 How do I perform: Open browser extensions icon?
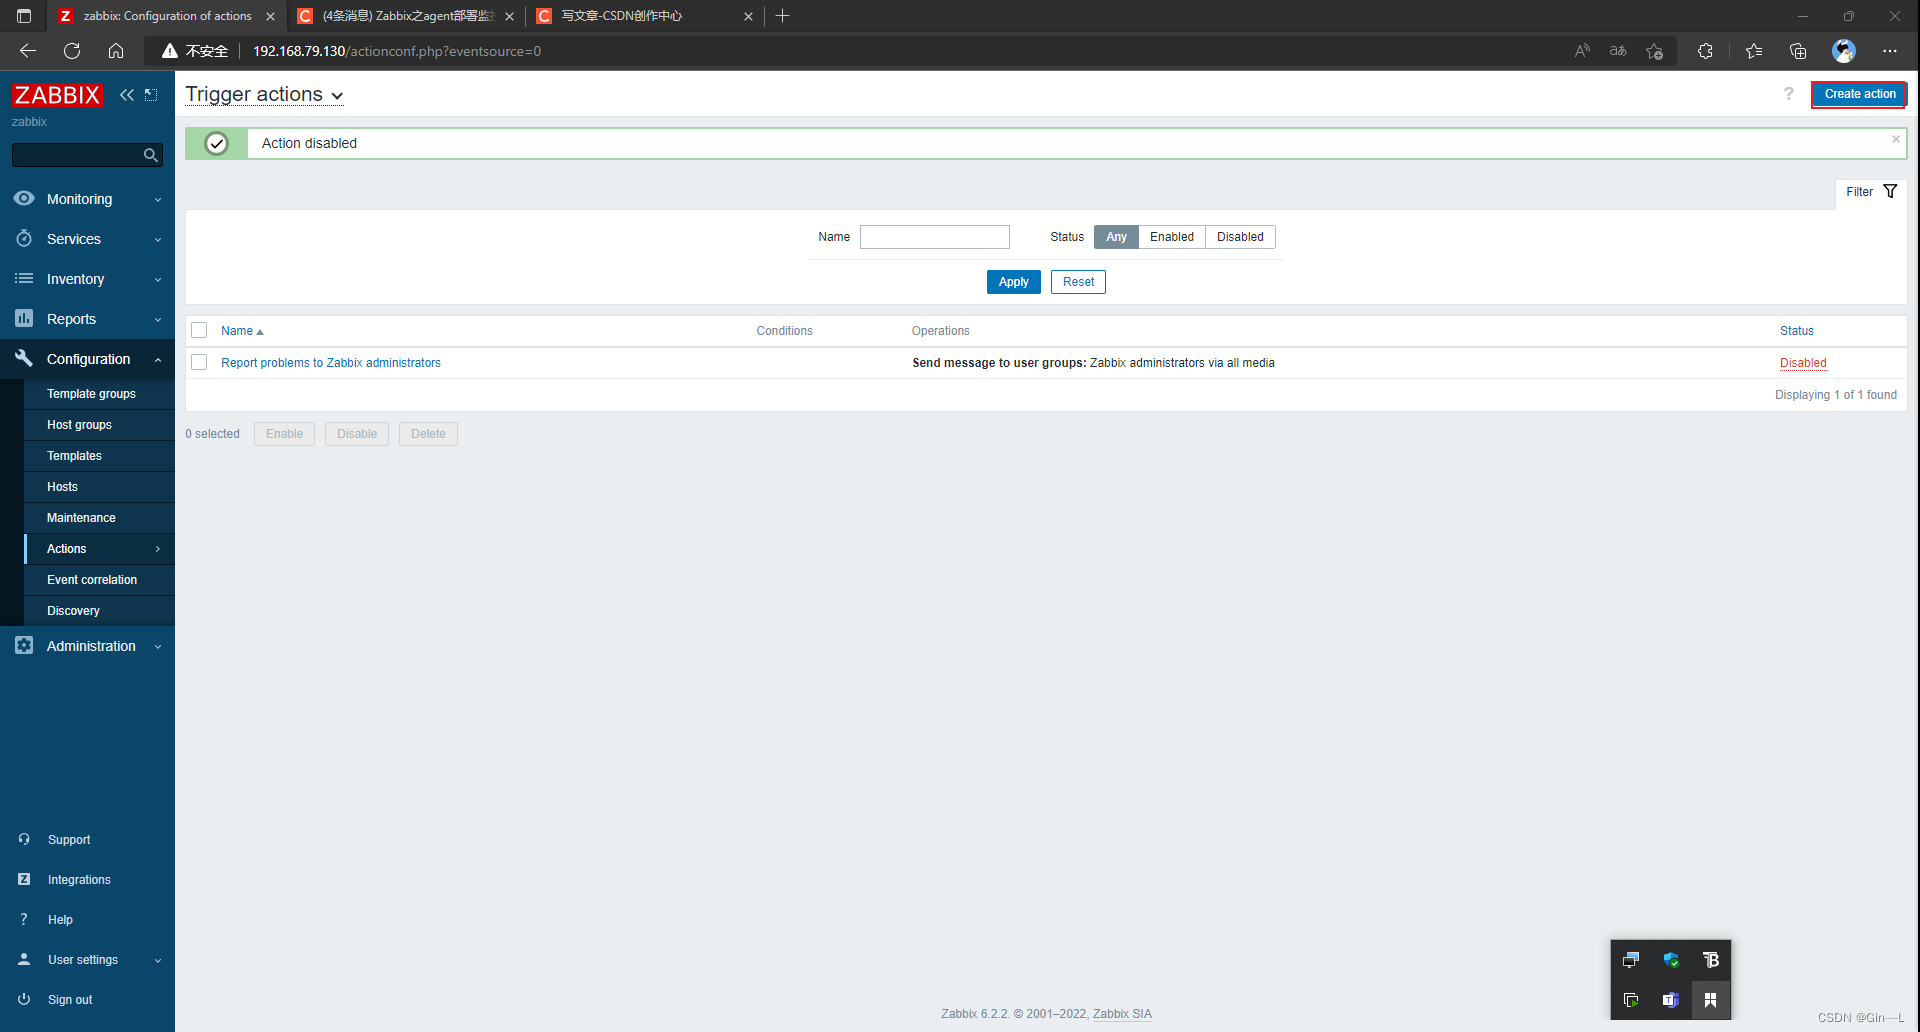pos(1705,51)
